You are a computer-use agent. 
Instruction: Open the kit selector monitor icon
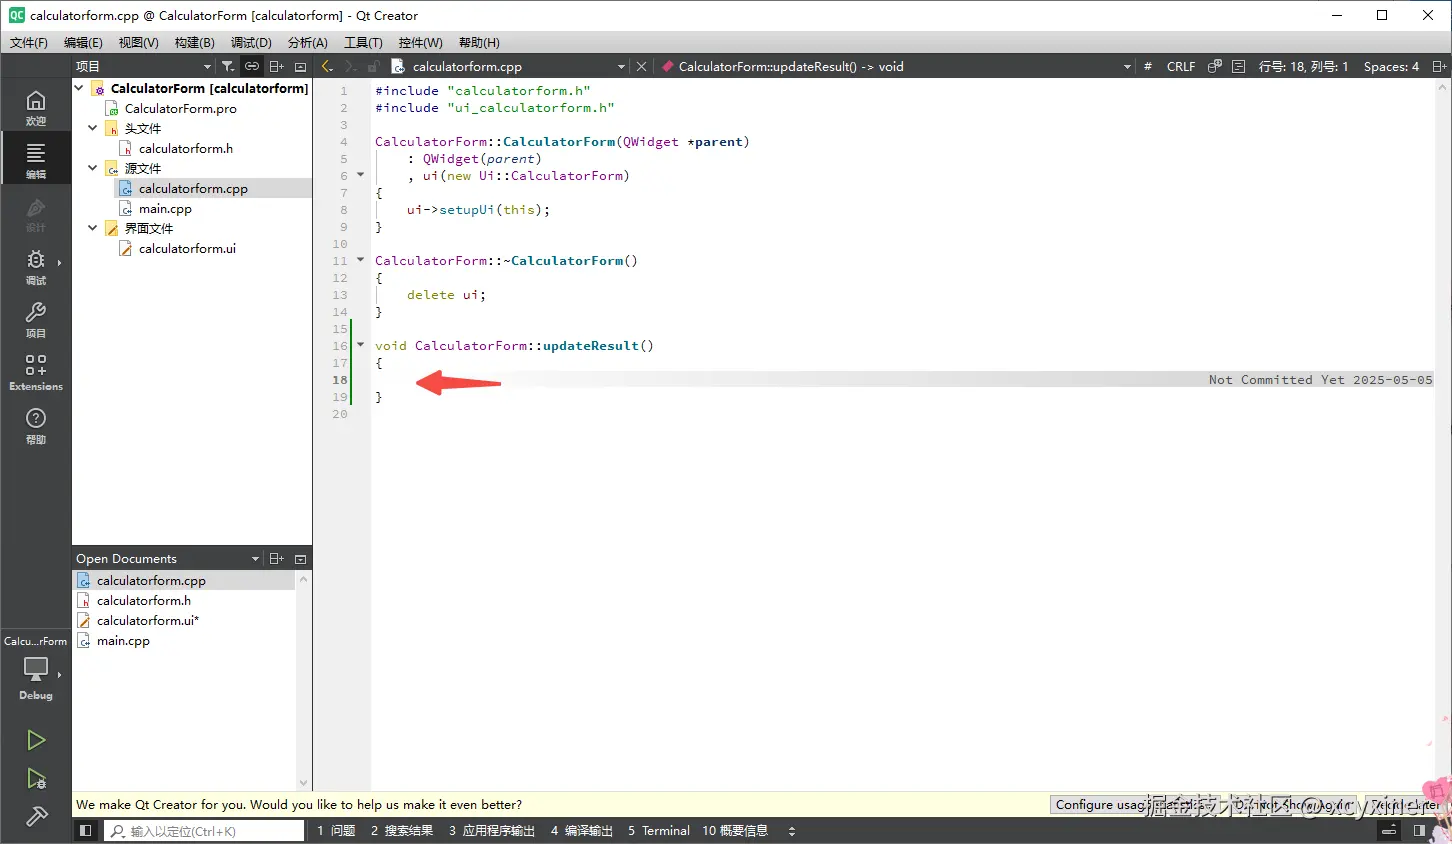coord(36,668)
